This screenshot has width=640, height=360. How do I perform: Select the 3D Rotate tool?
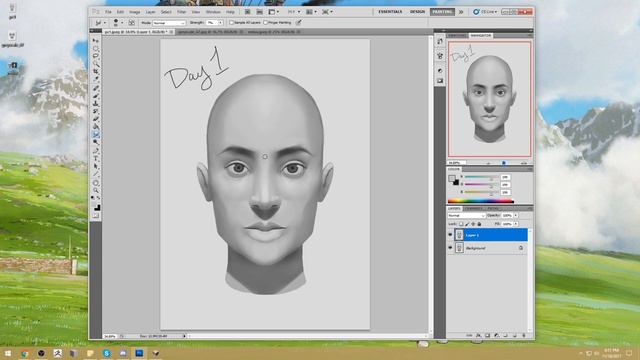click(96, 183)
